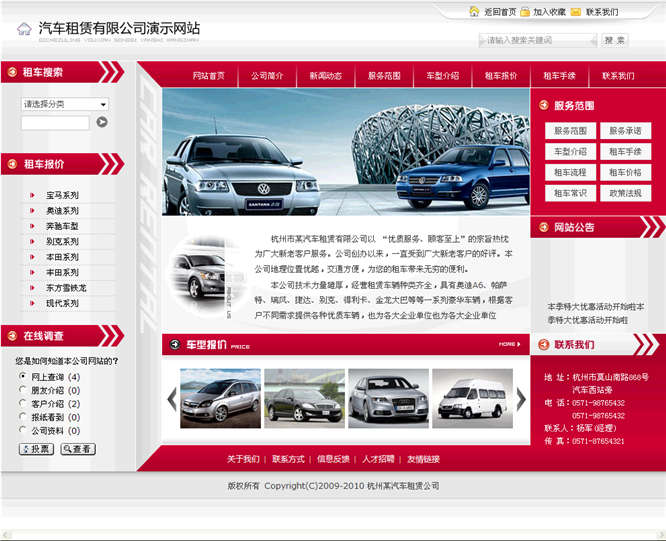Choose the 朋友介绍 radio option
The image size is (666, 541).
tap(23, 390)
